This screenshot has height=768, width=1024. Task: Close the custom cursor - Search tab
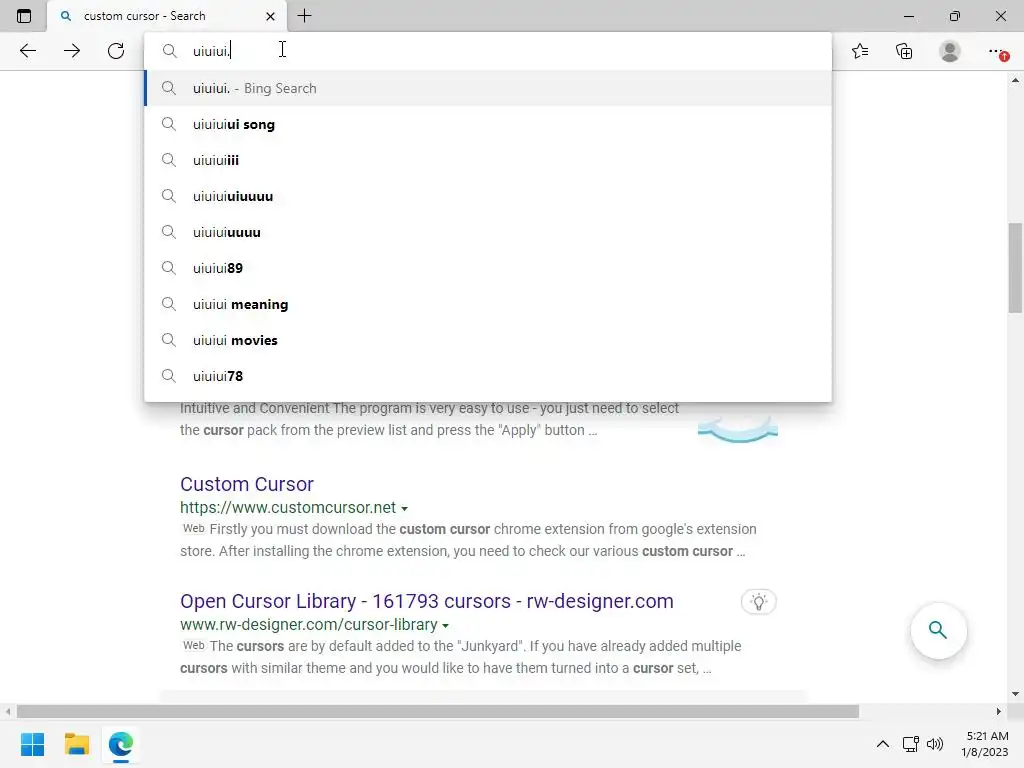[270, 16]
